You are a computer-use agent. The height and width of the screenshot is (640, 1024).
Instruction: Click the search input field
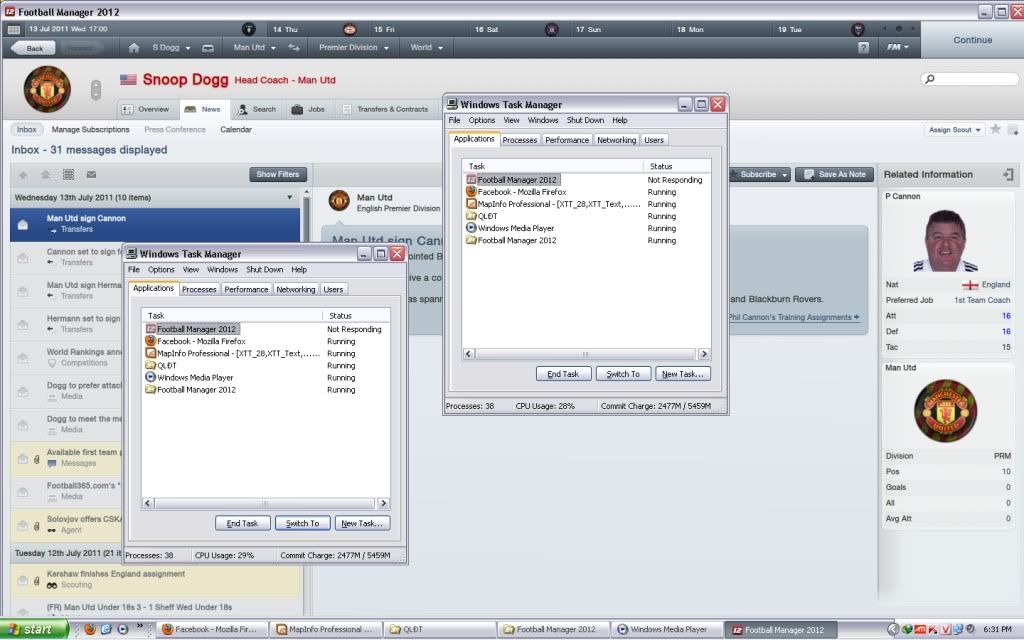(x=970, y=79)
